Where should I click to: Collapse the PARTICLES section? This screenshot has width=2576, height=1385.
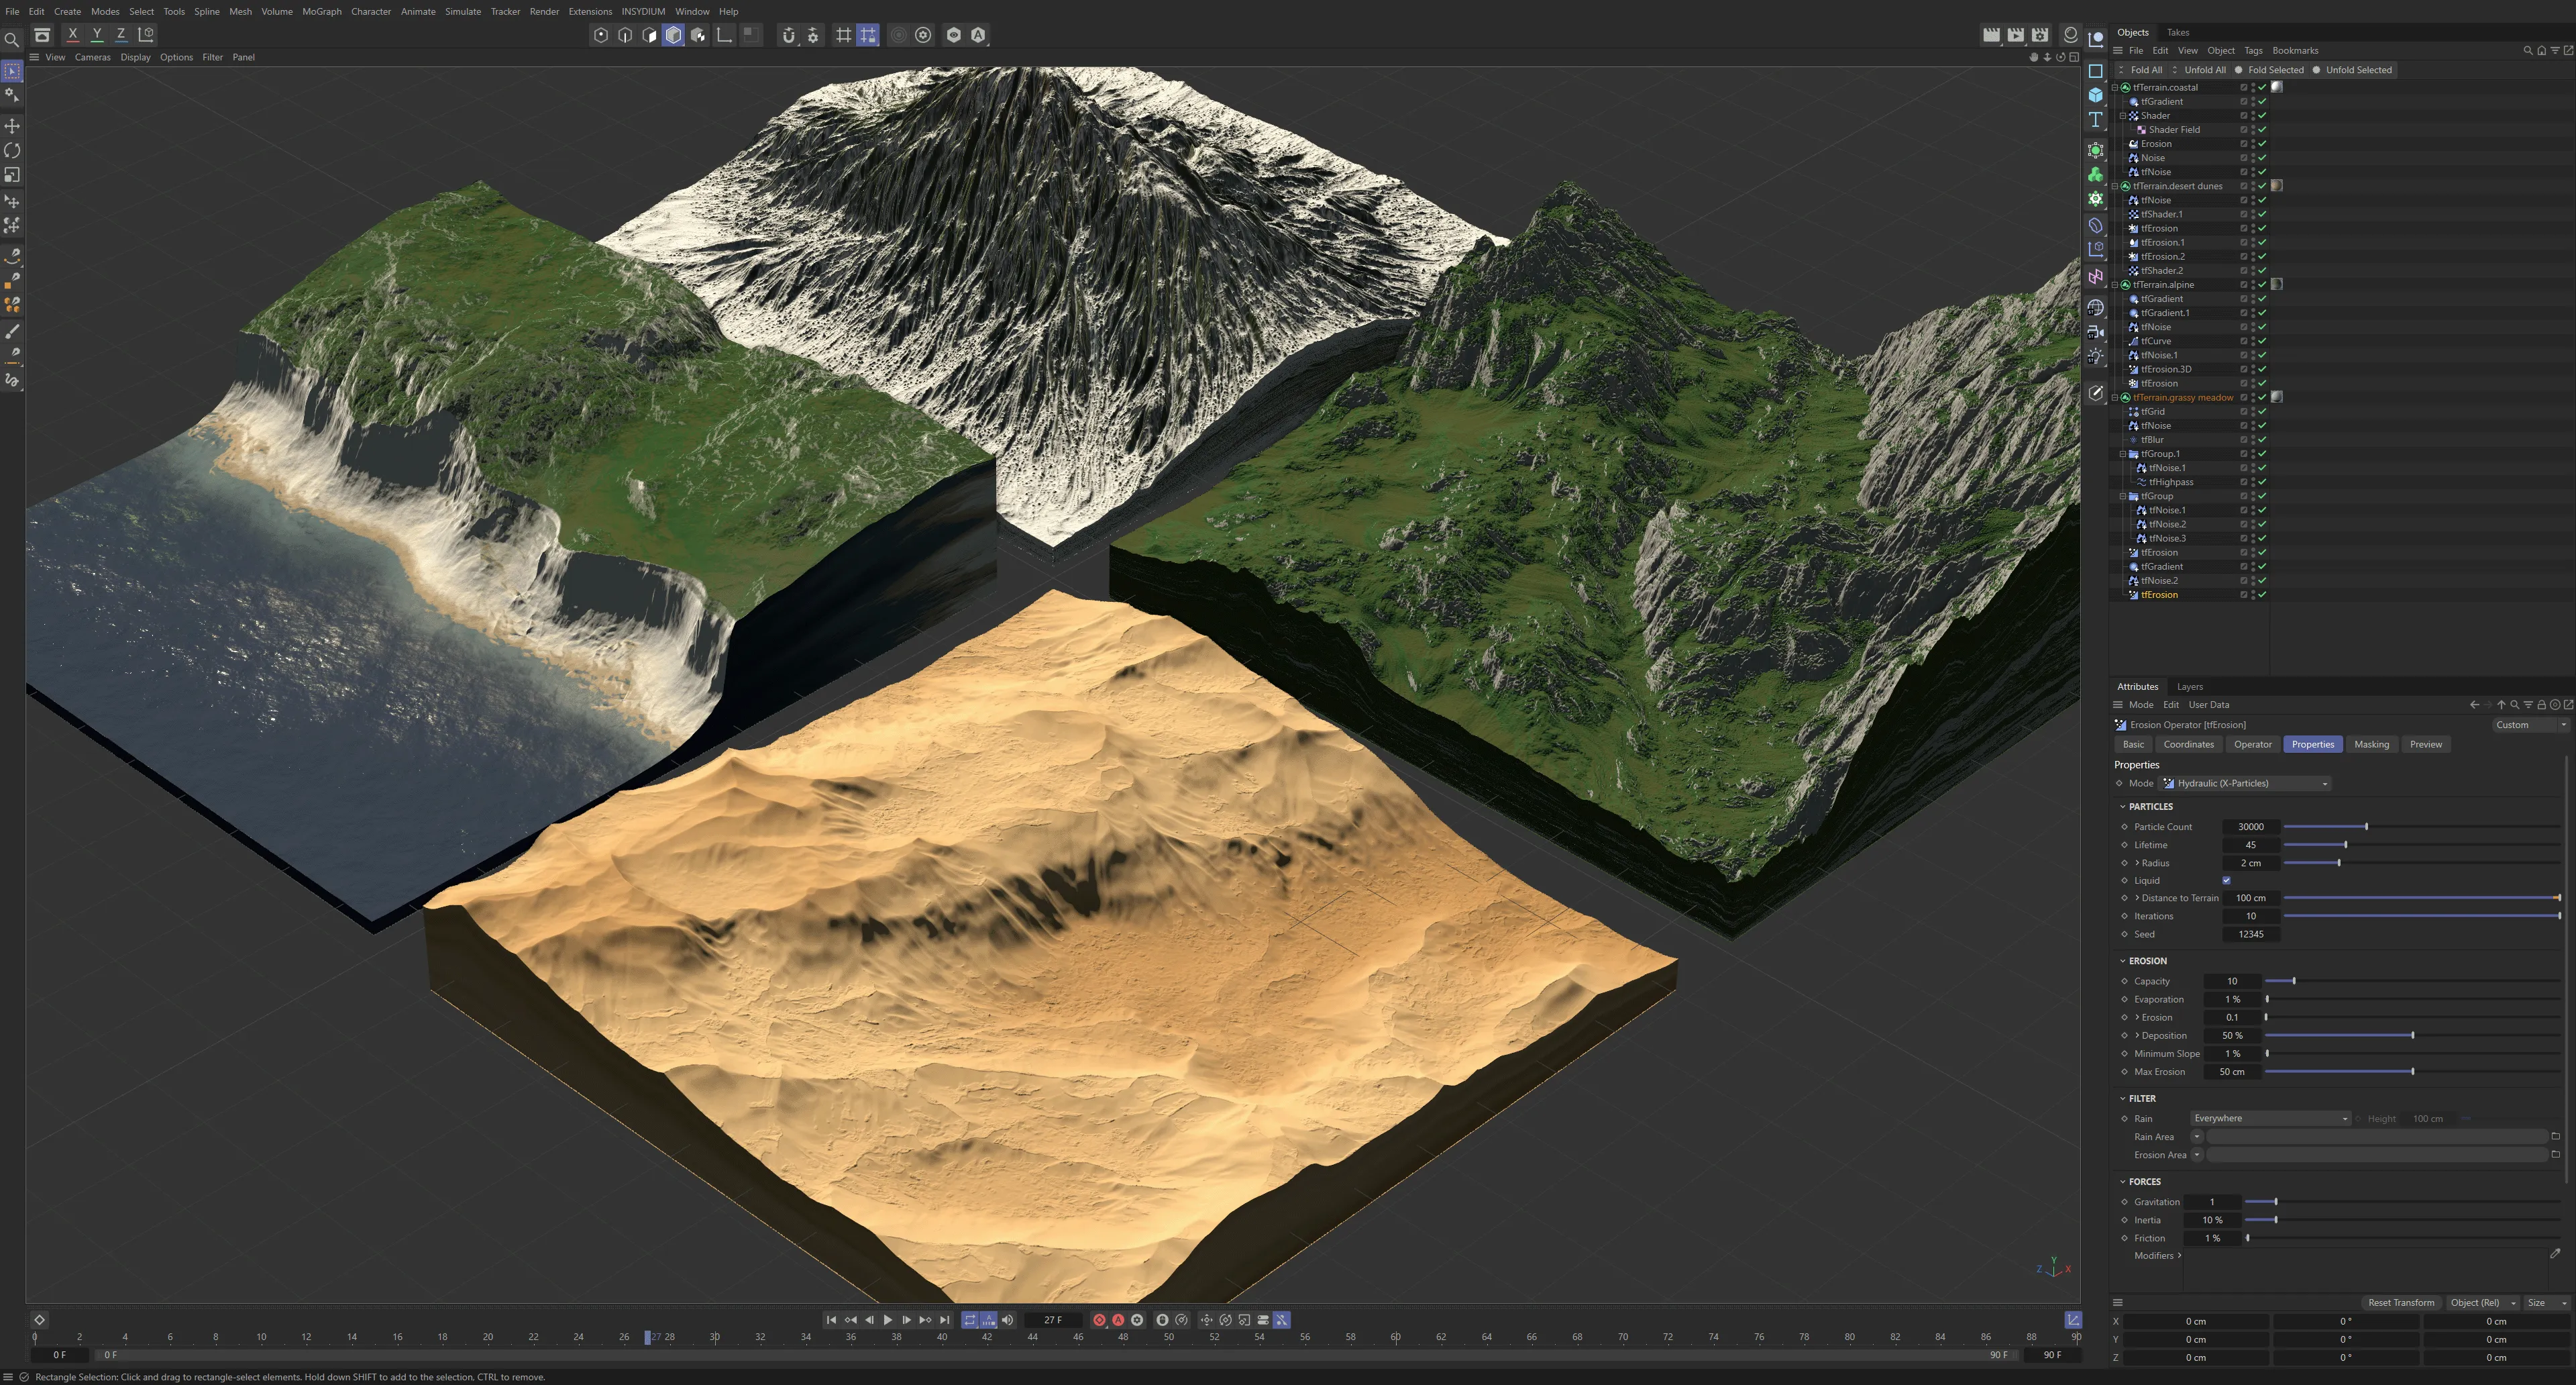pos(2123,807)
